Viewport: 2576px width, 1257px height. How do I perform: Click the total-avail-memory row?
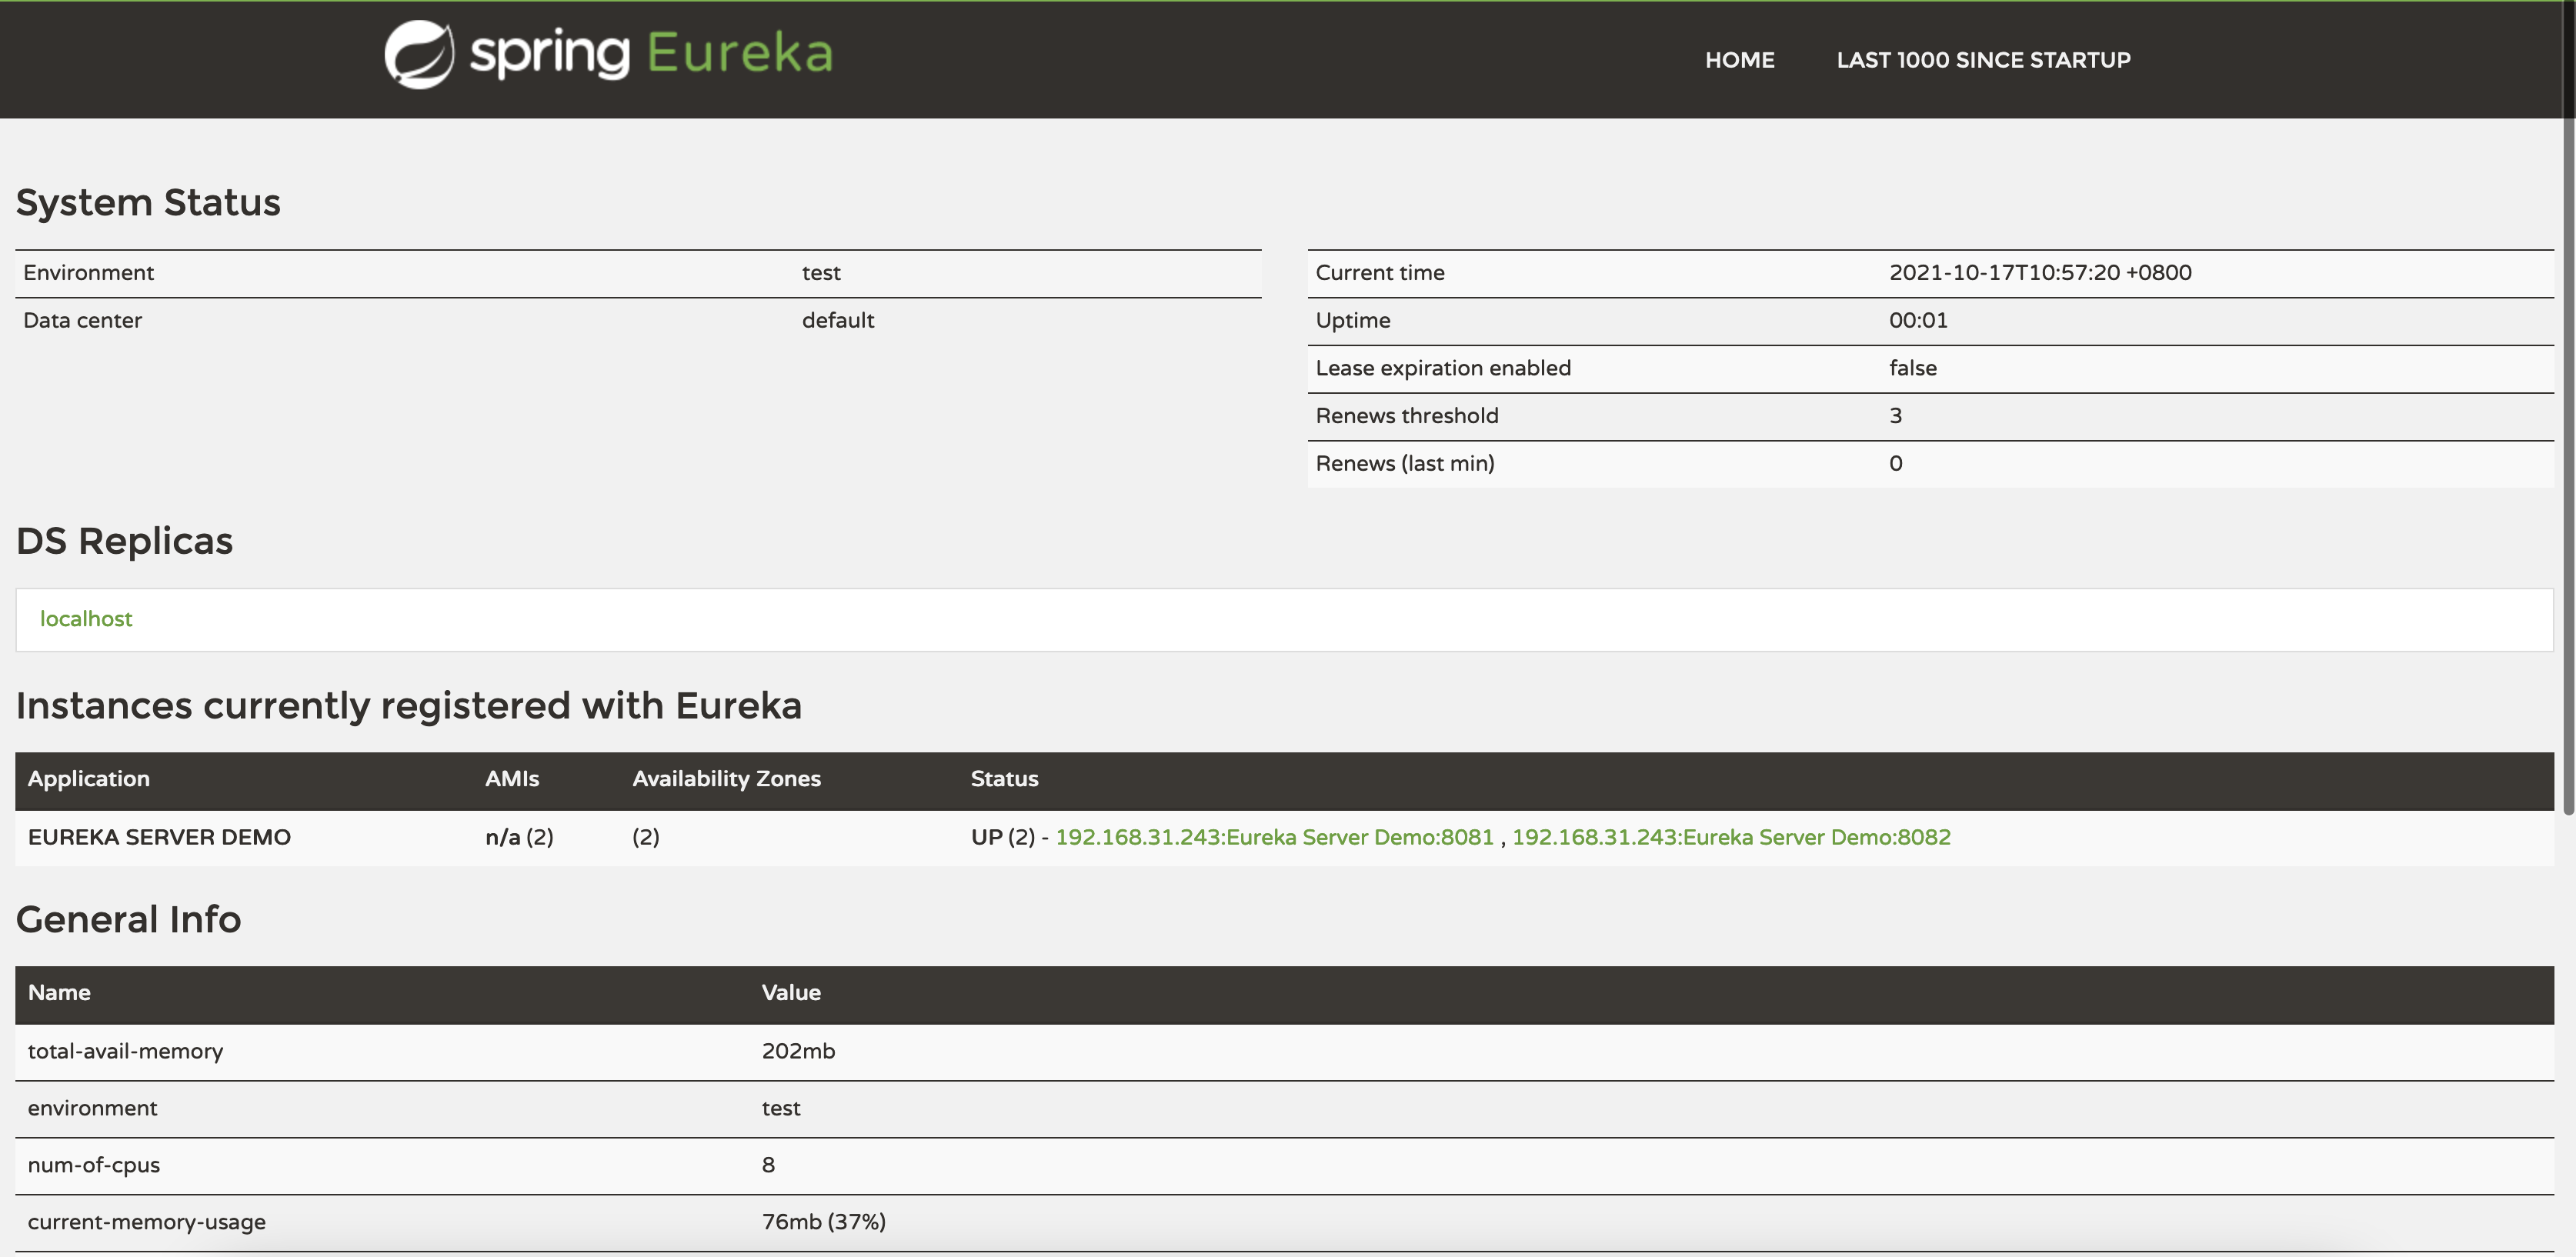[x=125, y=1051]
